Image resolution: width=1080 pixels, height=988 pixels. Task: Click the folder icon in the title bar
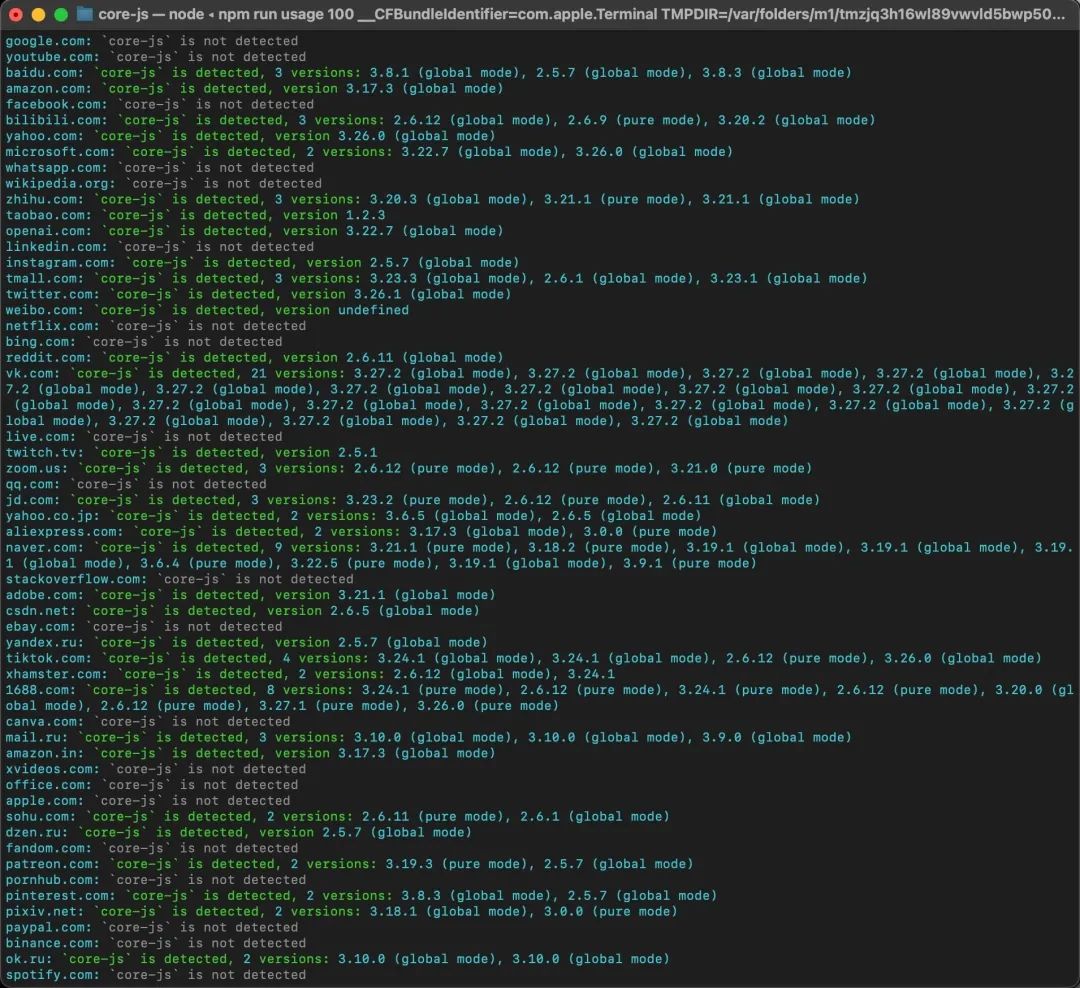pos(85,14)
